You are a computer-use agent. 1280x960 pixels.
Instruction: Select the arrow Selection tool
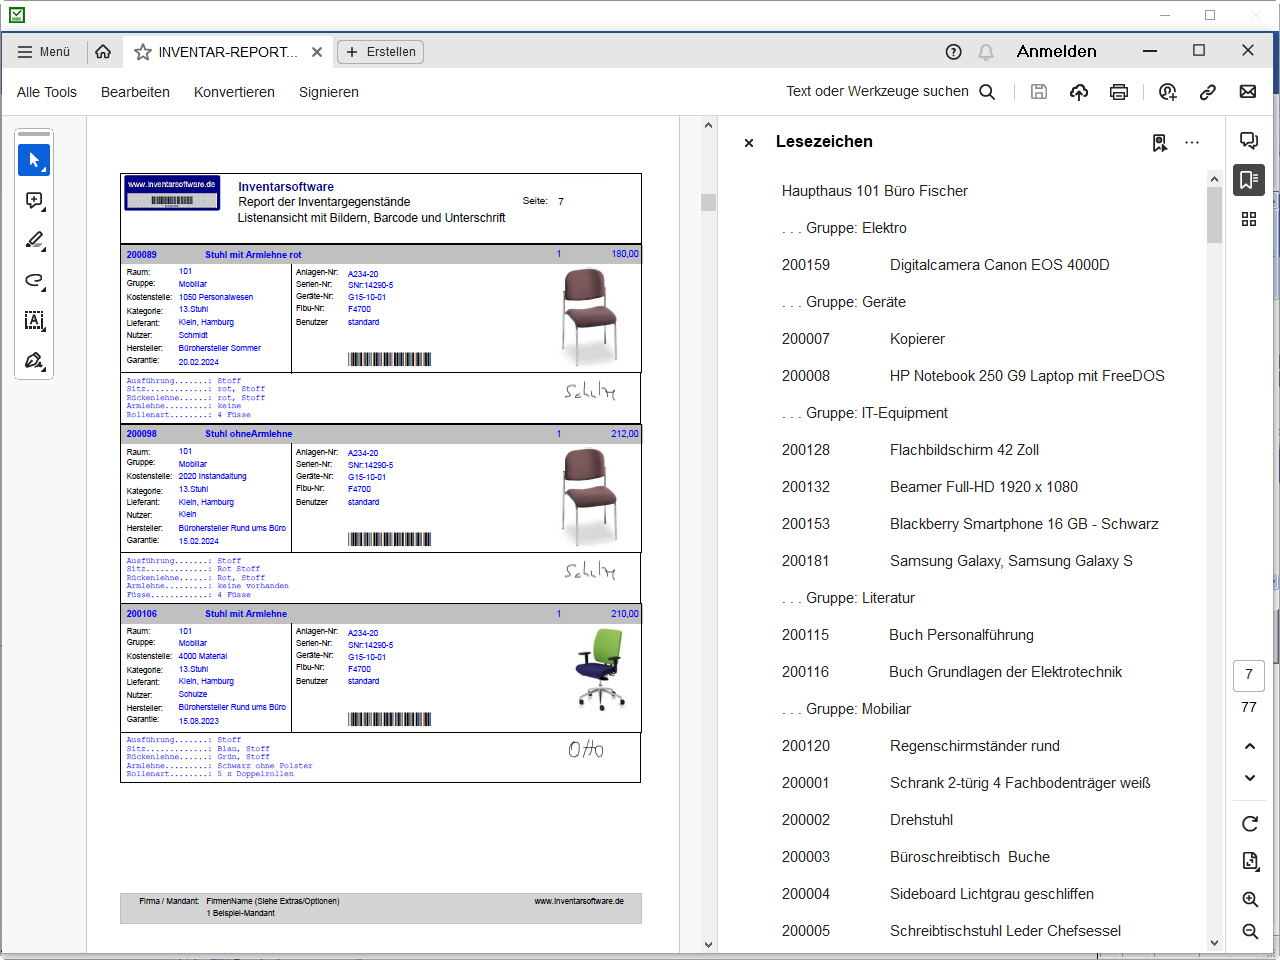point(34,160)
